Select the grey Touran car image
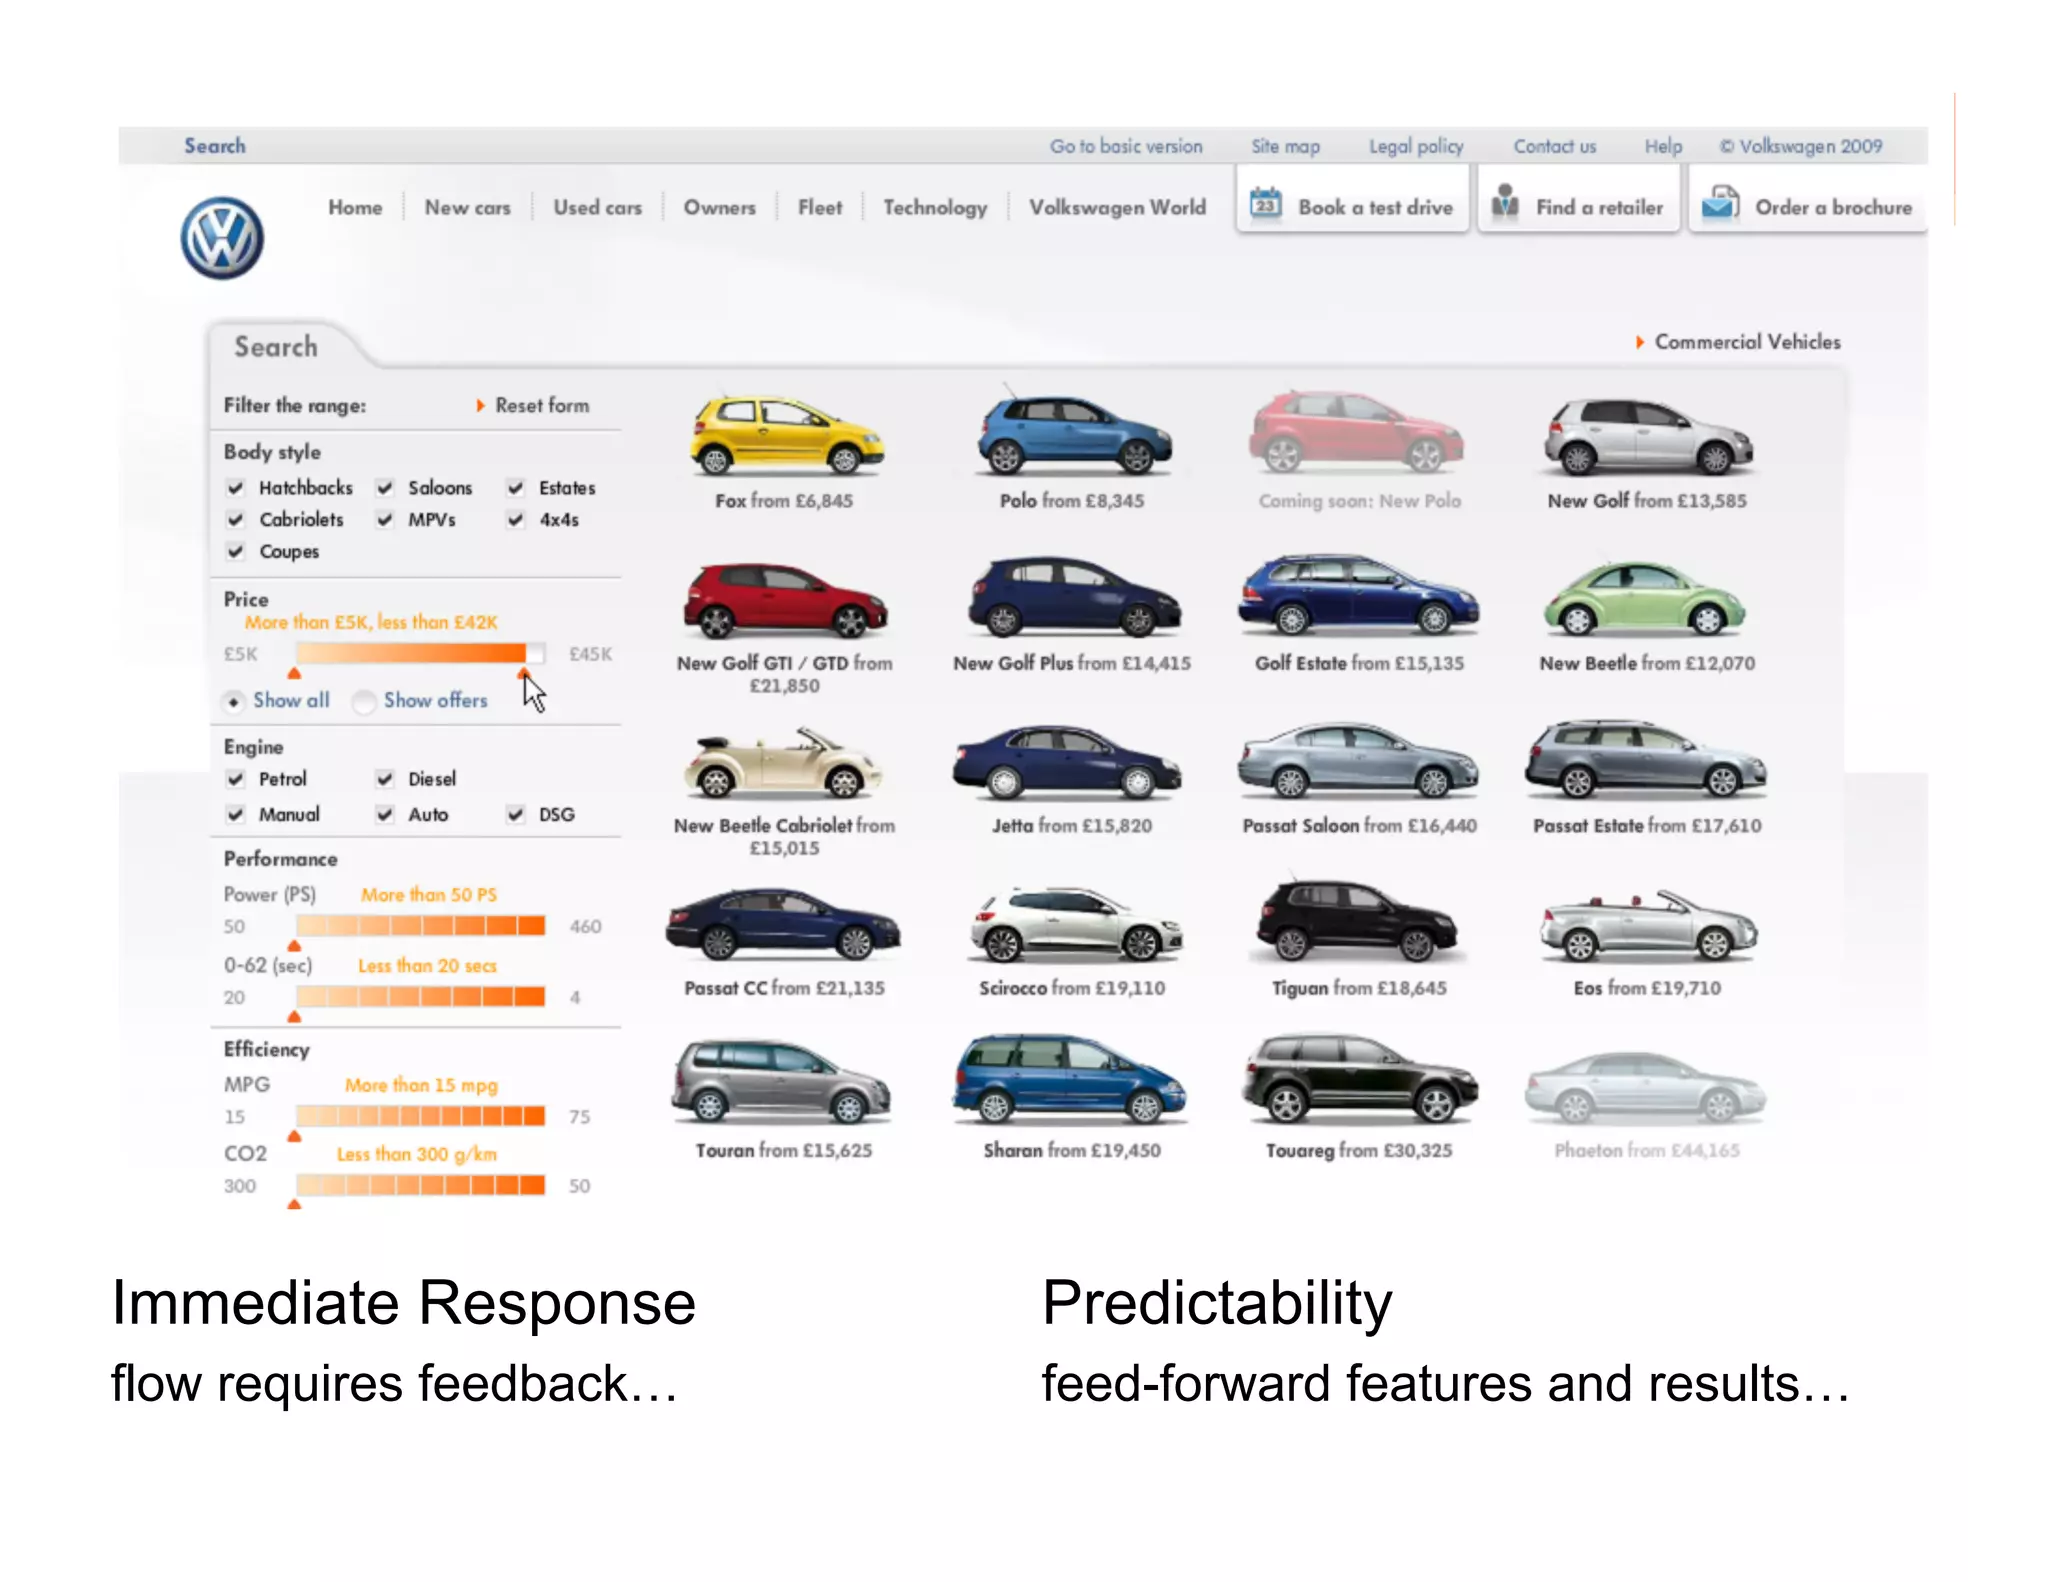Image resolution: width=2048 pixels, height=1582 pixels. point(782,1081)
